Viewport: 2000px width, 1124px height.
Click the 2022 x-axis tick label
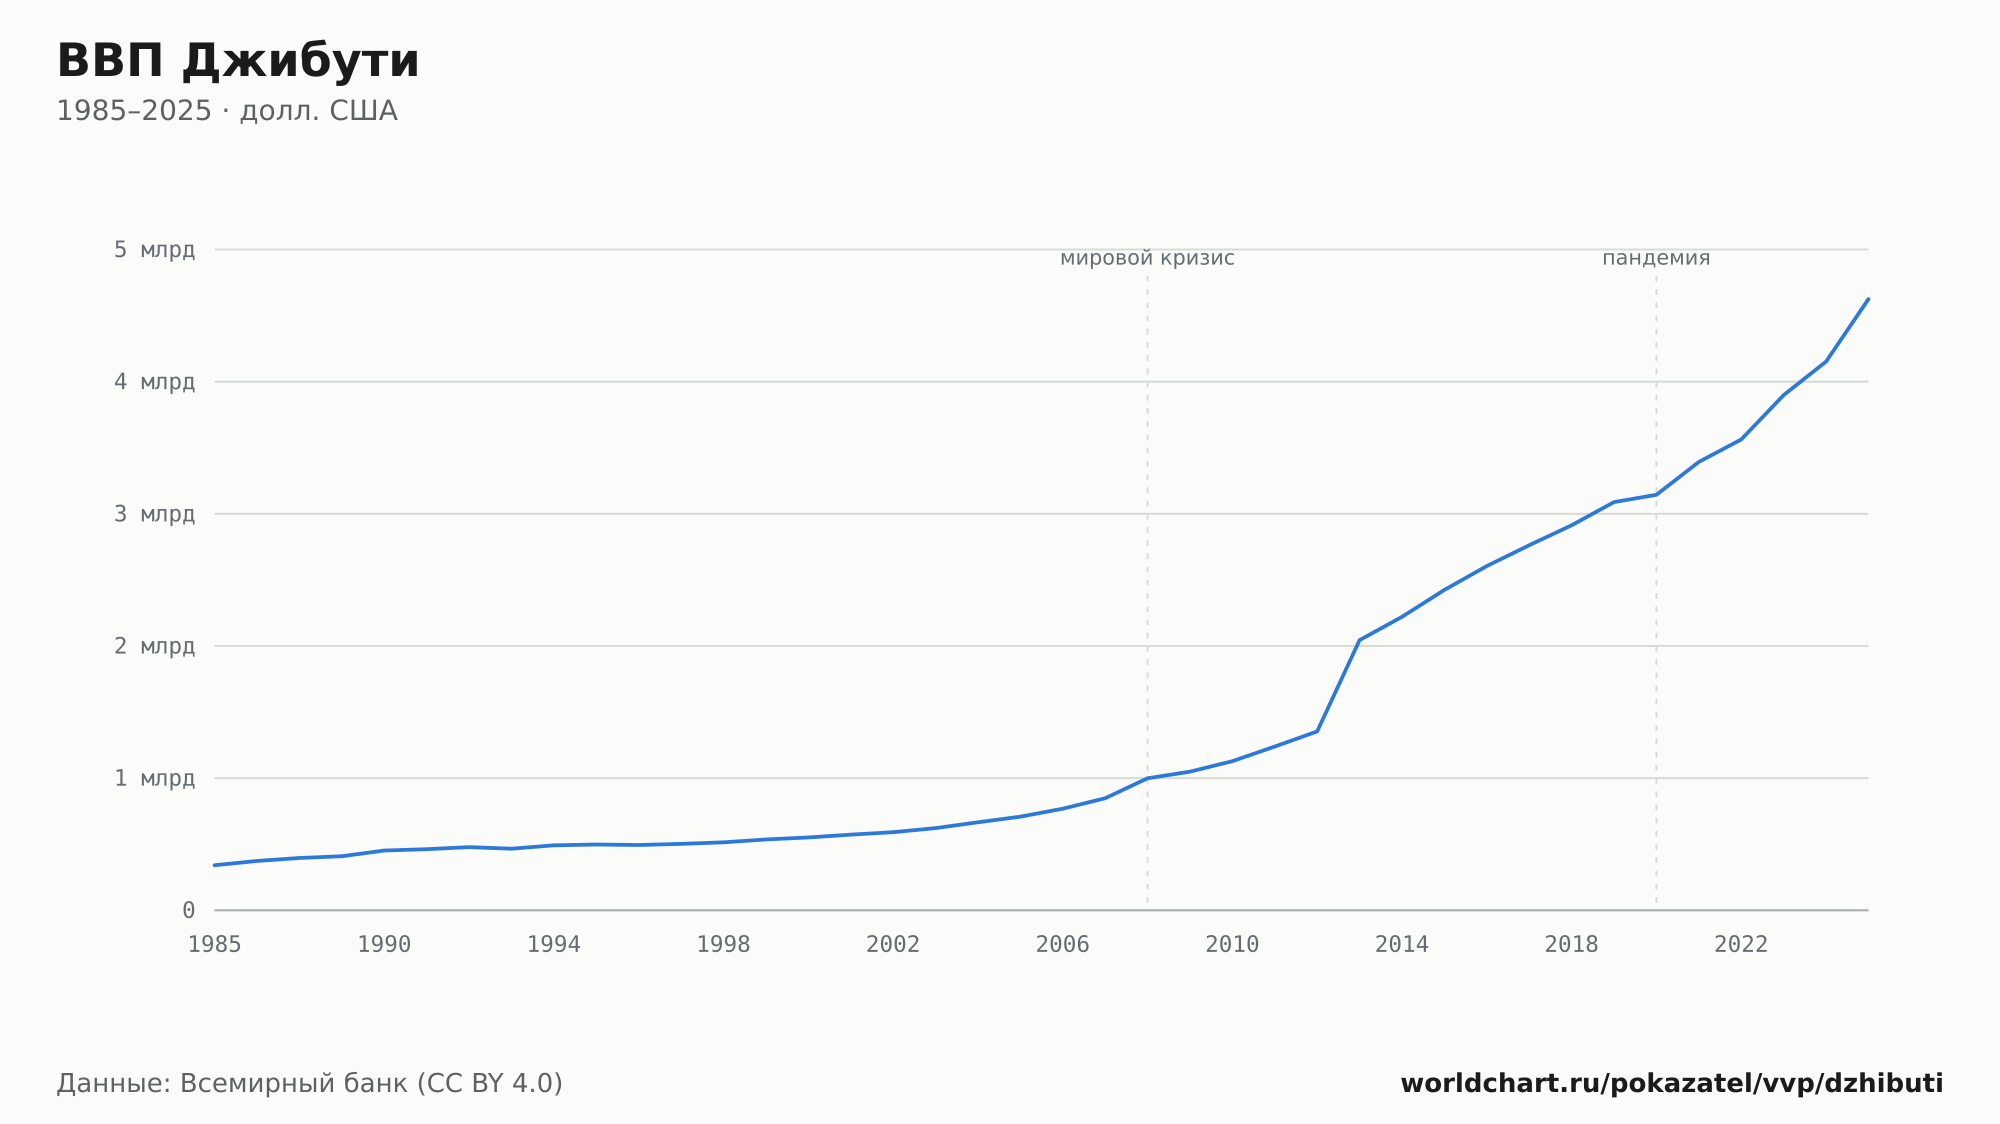click(1741, 945)
